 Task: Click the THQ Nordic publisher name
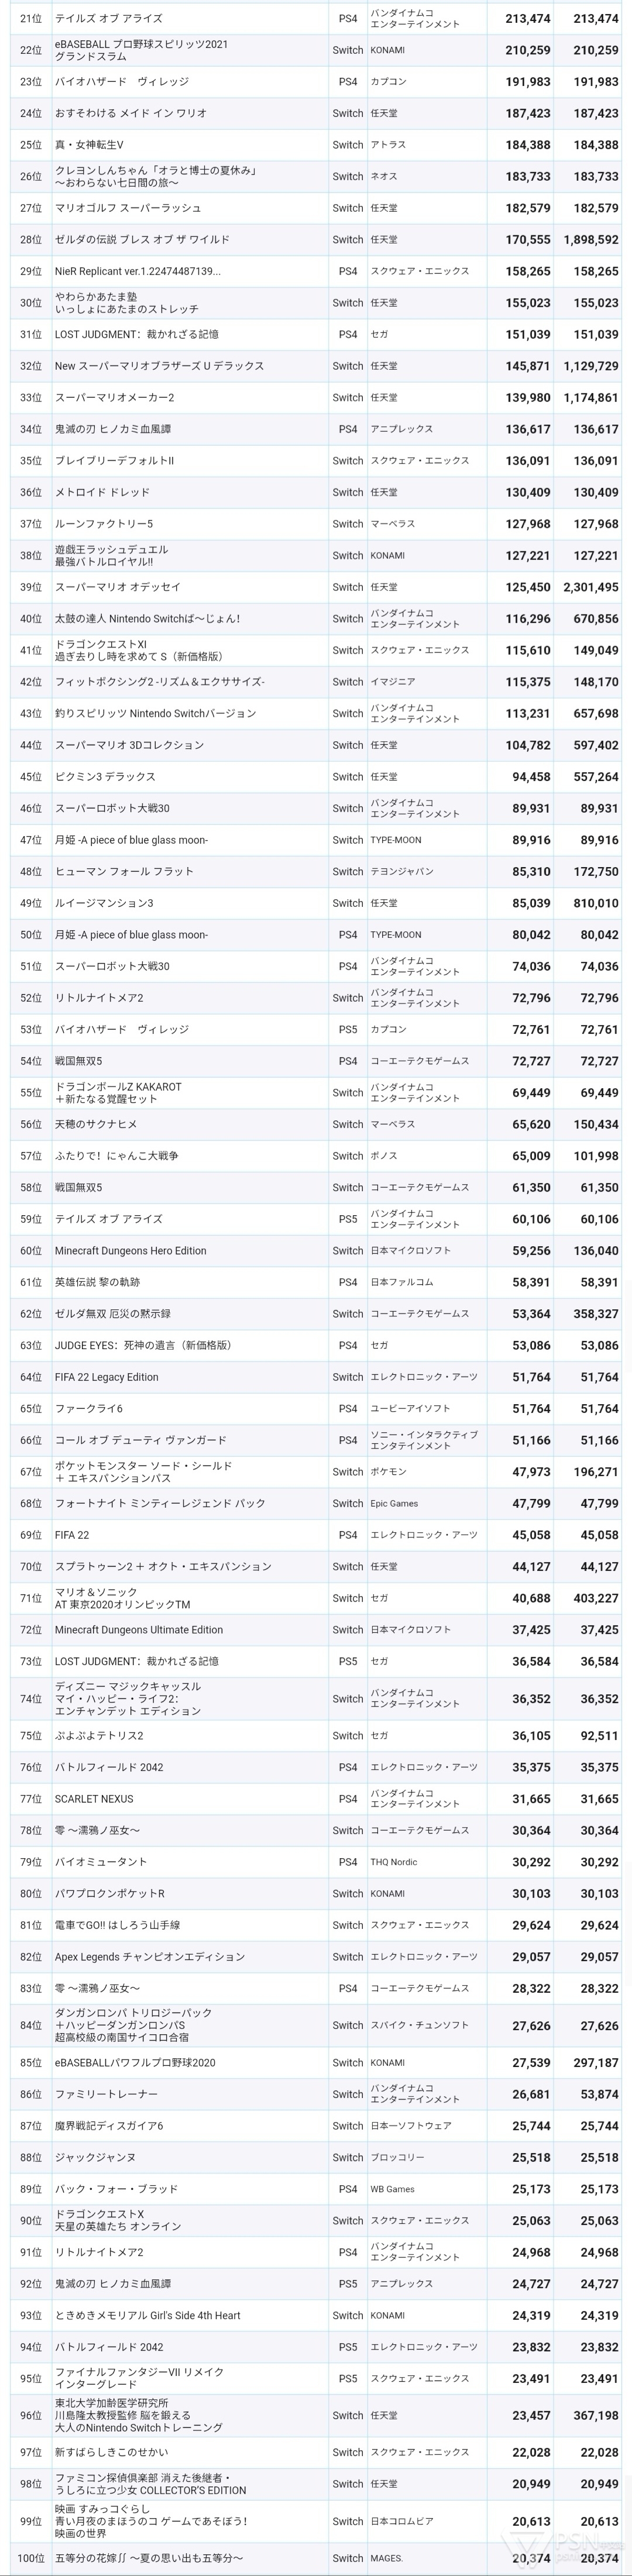pos(394,1862)
